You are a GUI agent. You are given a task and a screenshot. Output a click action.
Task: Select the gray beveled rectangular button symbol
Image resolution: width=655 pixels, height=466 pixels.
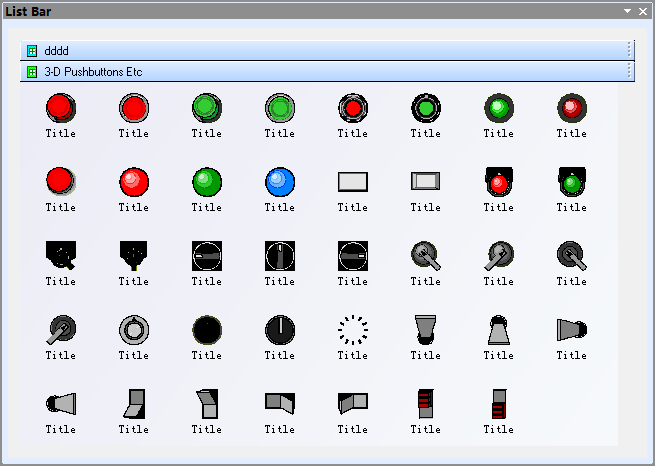425,182
